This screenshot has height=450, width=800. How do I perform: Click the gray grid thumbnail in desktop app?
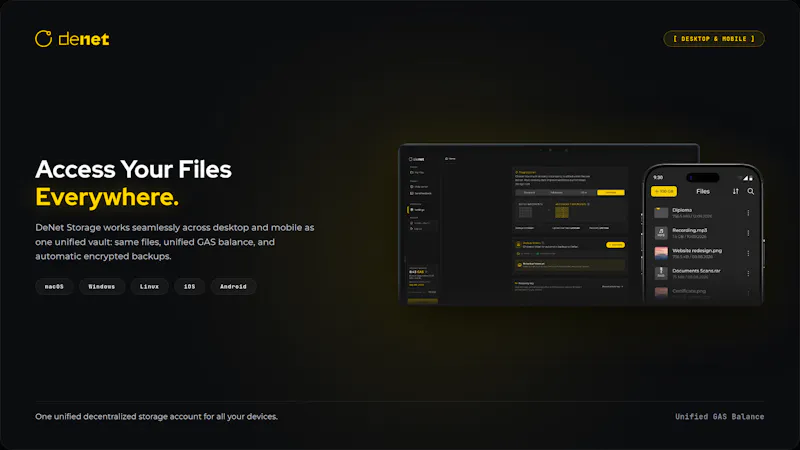click(x=526, y=212)
